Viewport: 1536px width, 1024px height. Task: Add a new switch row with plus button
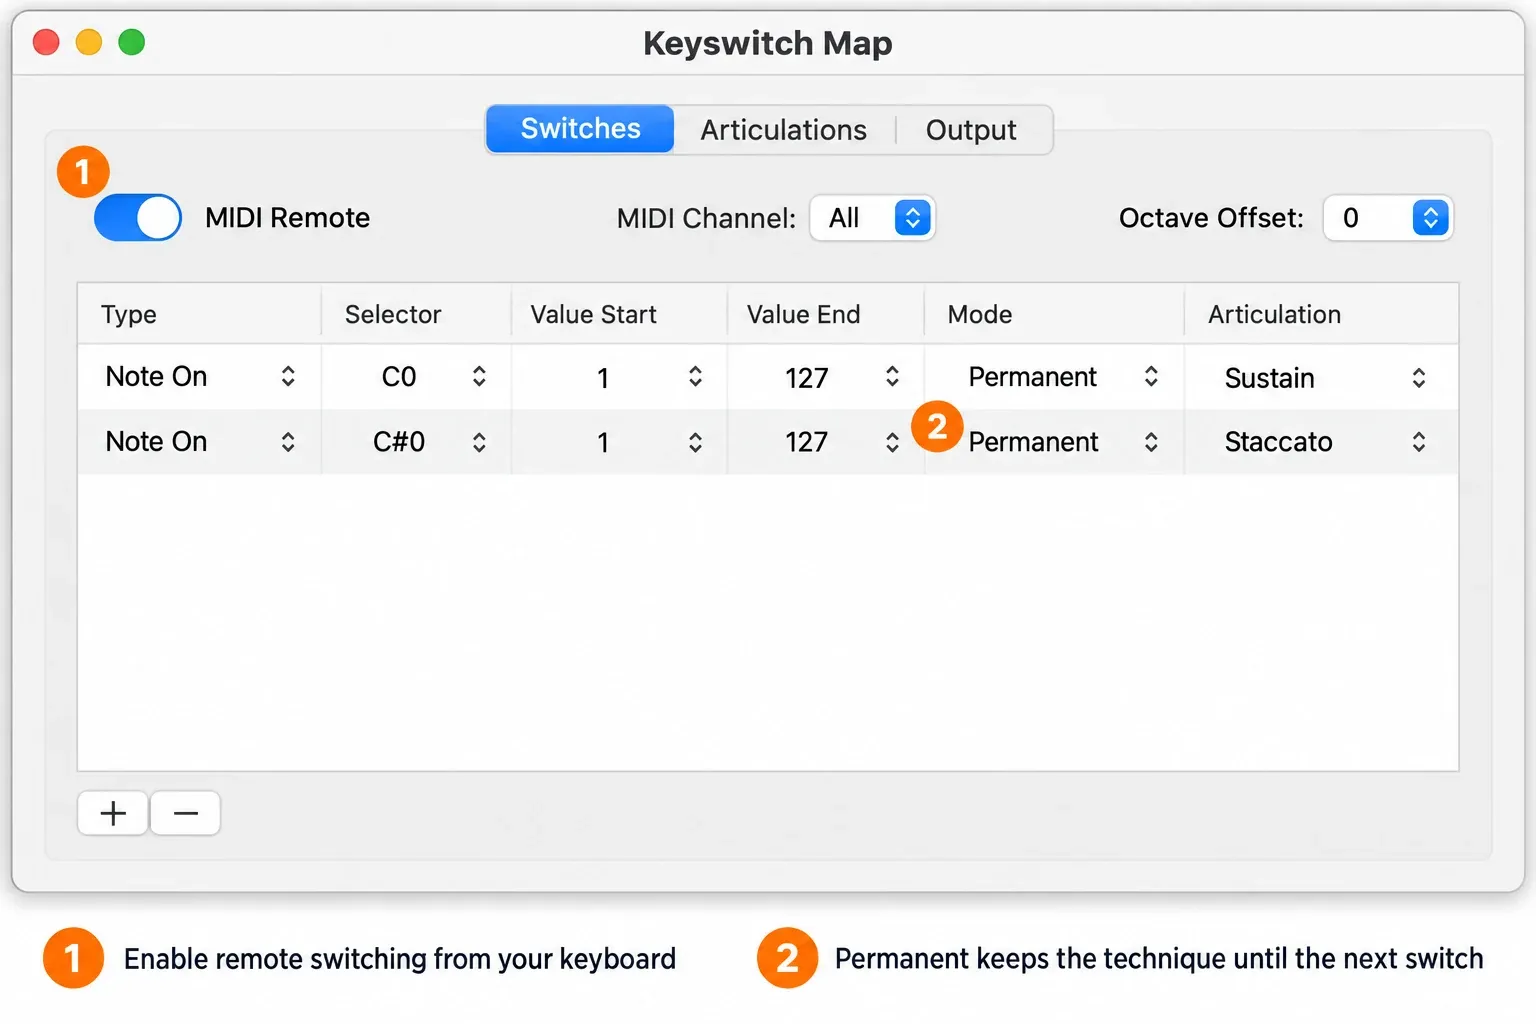point(113,813)
